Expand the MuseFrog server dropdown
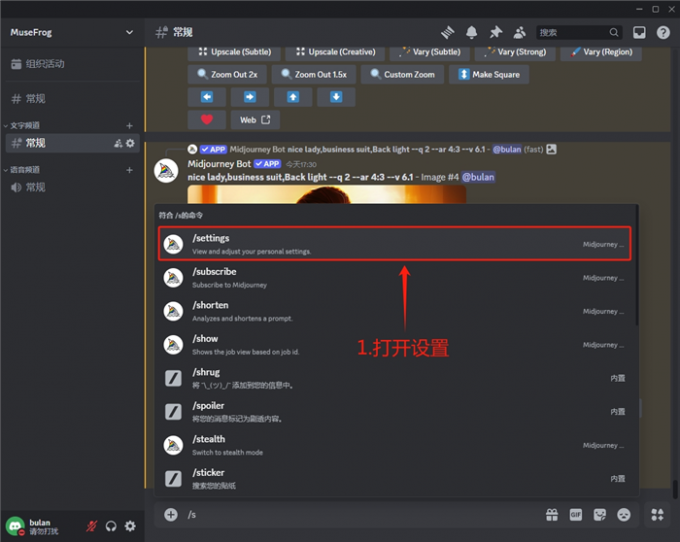Image resolution: width=680 pixels, height=542 pixels. pyautogui.click(x=129, y=33)
